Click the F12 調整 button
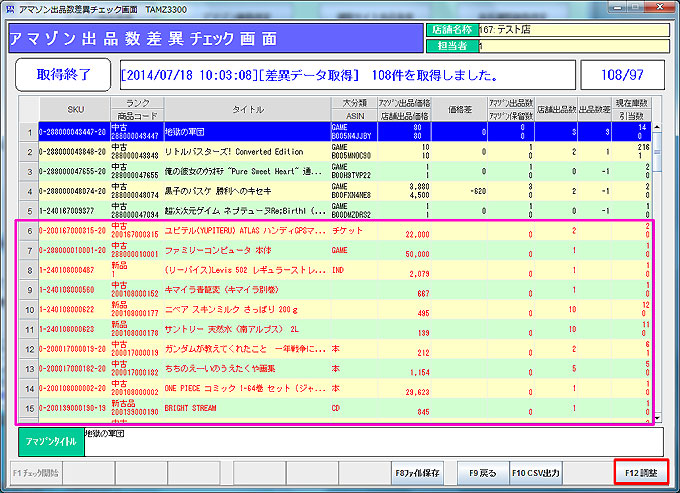 (x=642, y=471)
